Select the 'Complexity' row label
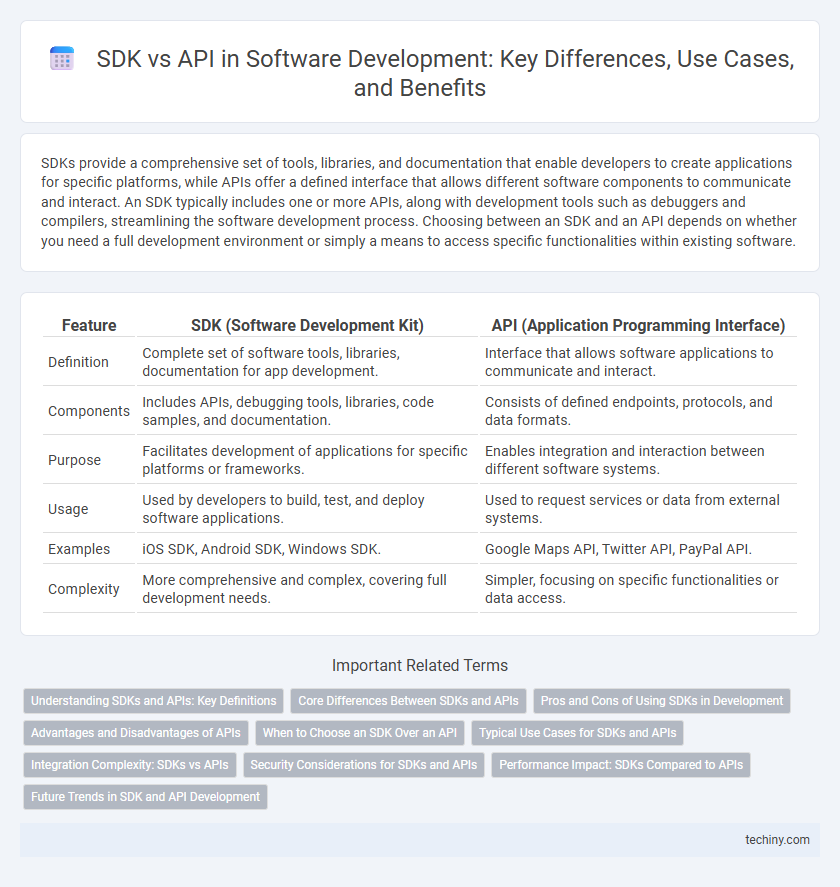 83,589
